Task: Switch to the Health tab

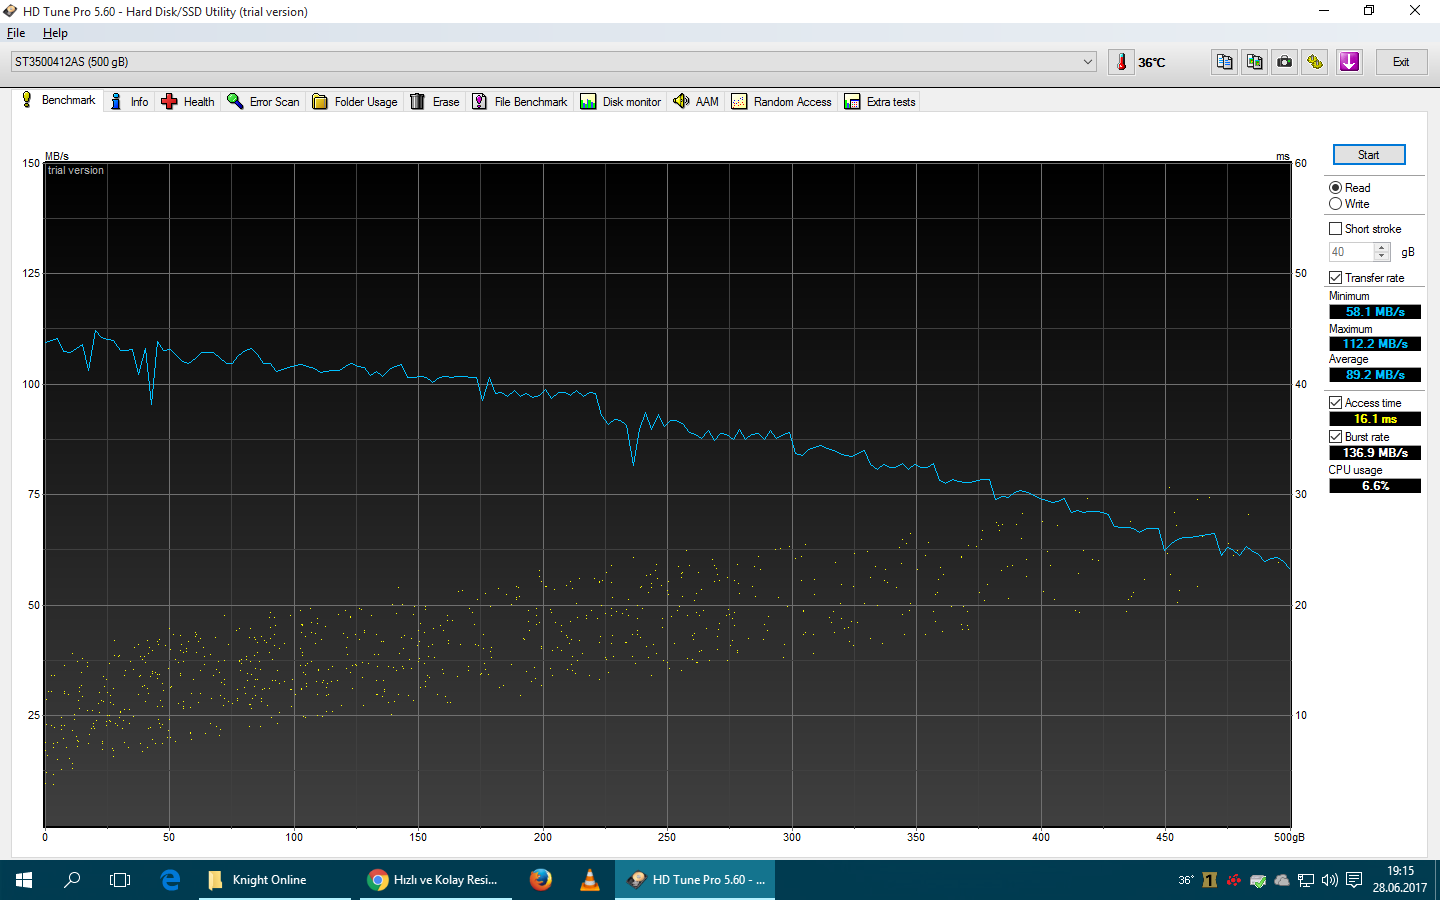Action: click(189, 102)
